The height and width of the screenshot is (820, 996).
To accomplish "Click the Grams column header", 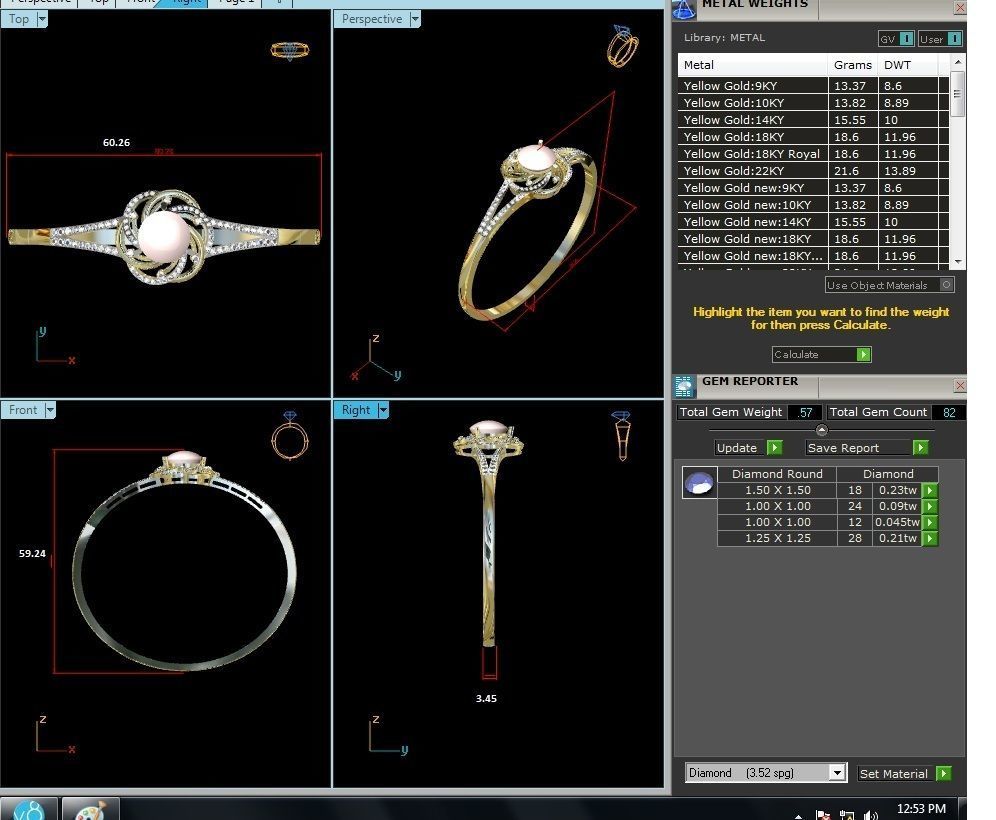I will tap(852, 65).
